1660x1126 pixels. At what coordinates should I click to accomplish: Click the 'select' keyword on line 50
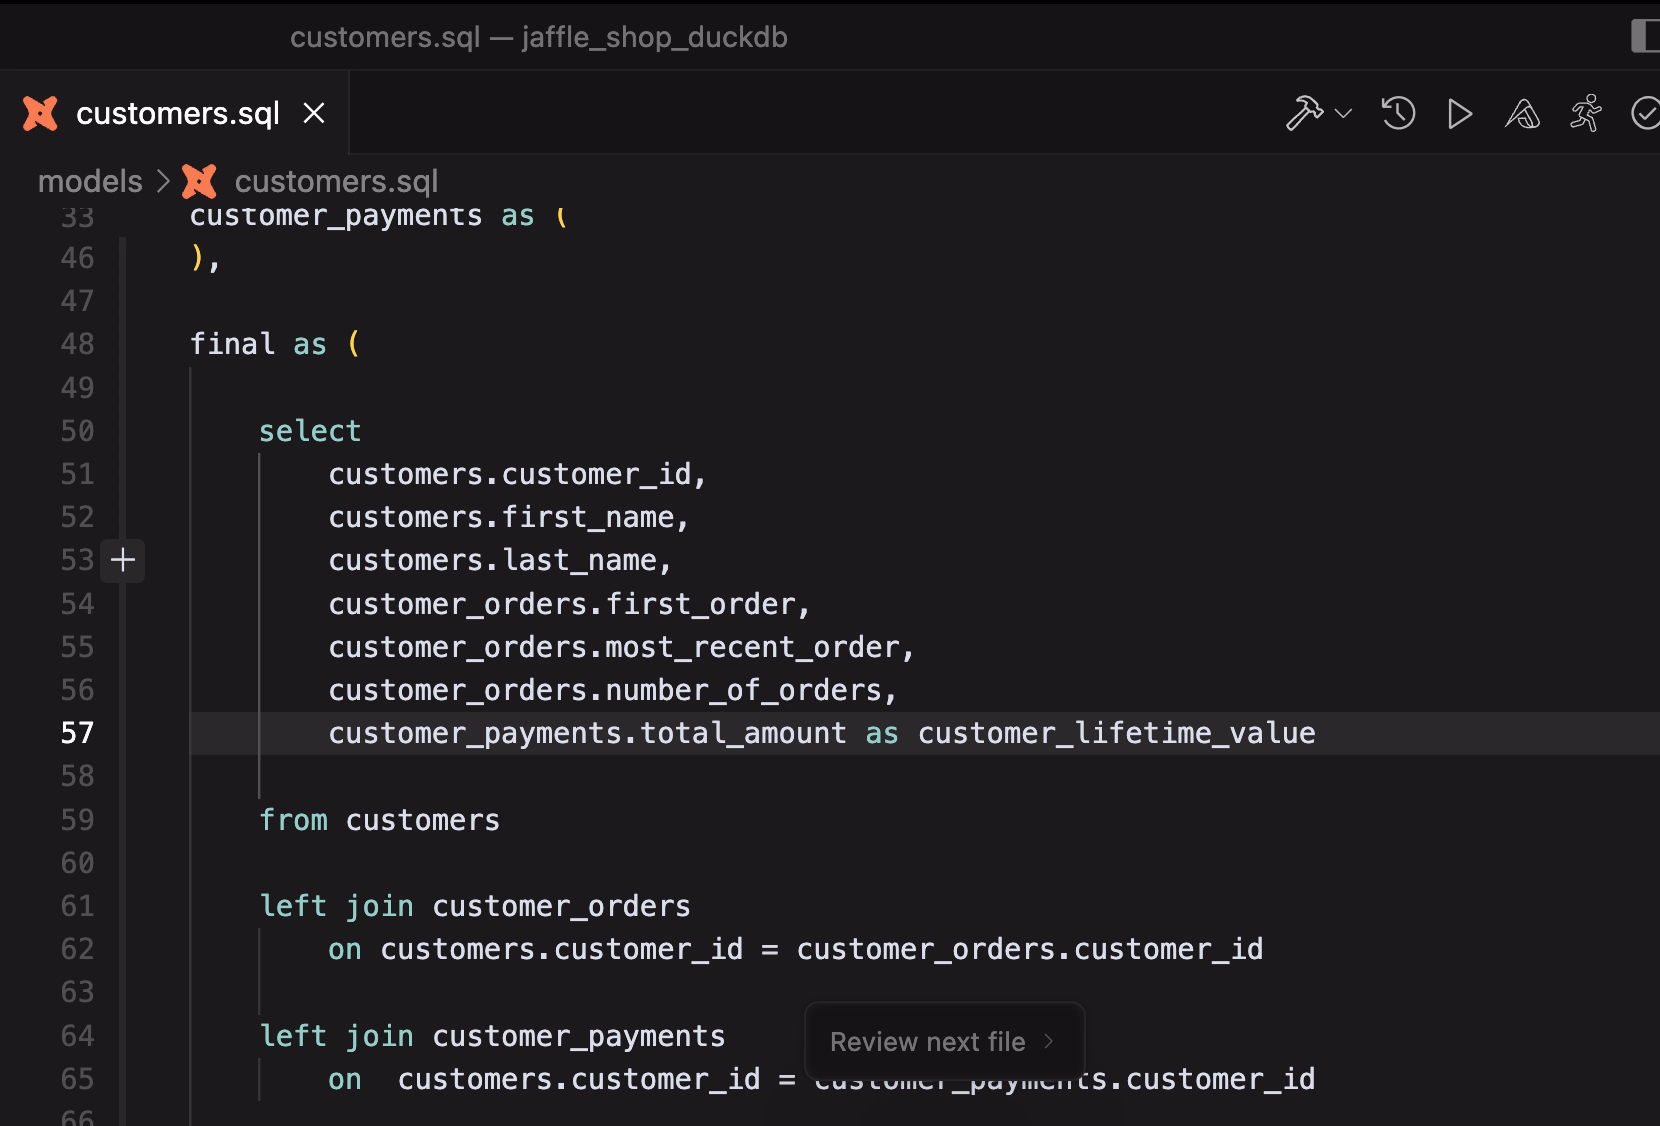[310, 431]
